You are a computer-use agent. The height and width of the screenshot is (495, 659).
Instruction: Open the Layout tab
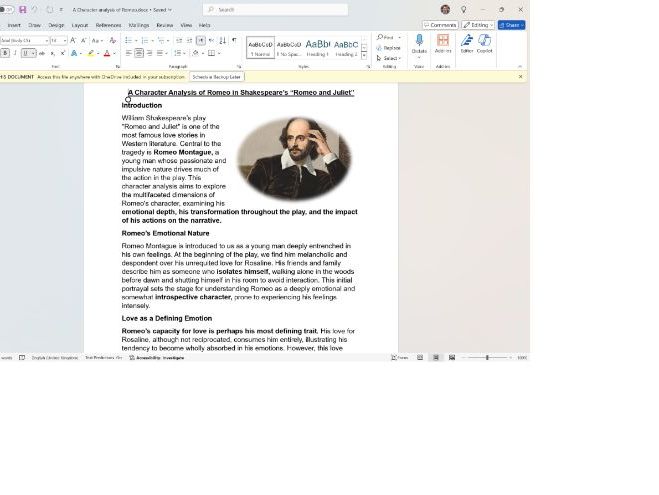[80, 25]
